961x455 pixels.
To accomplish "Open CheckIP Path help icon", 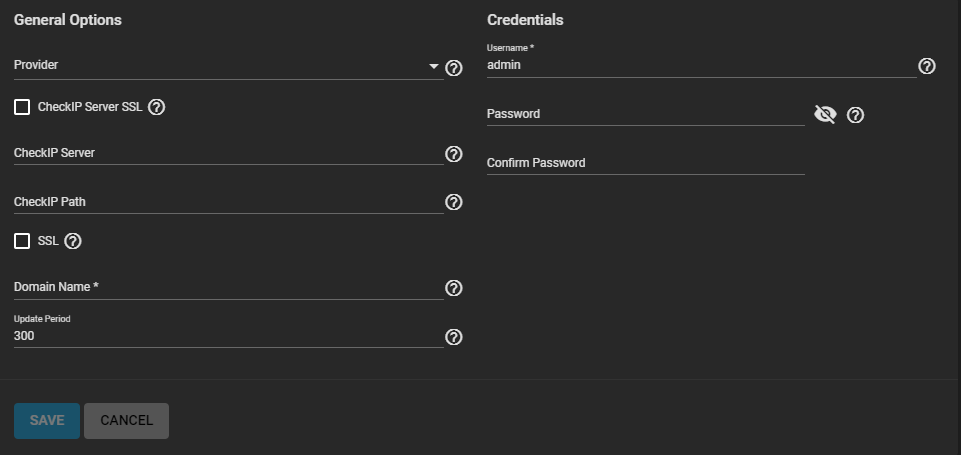I will tap(454, 202).
